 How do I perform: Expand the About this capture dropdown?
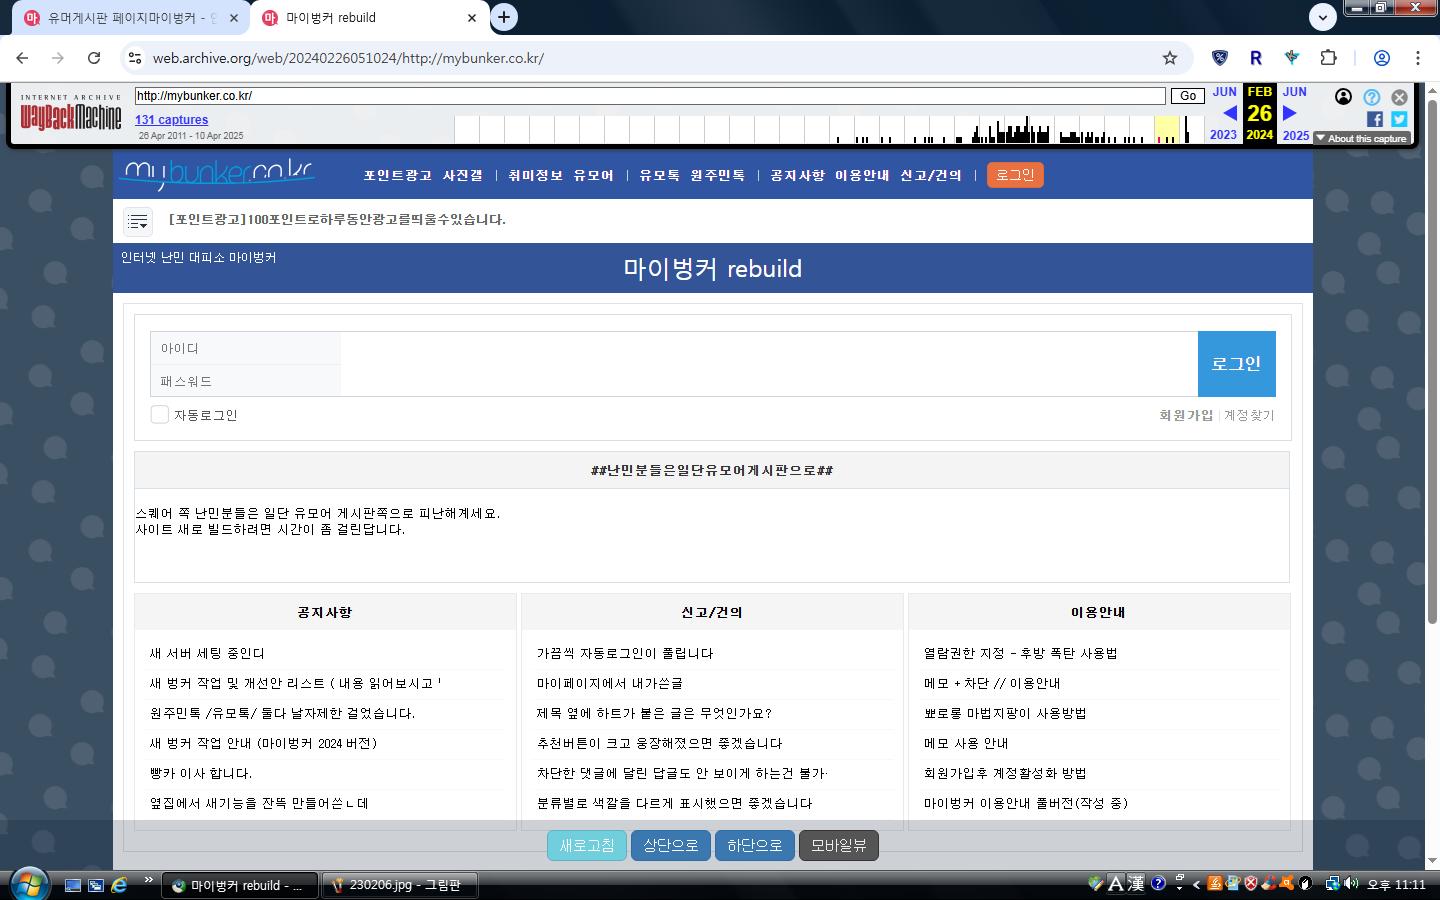1361,138
